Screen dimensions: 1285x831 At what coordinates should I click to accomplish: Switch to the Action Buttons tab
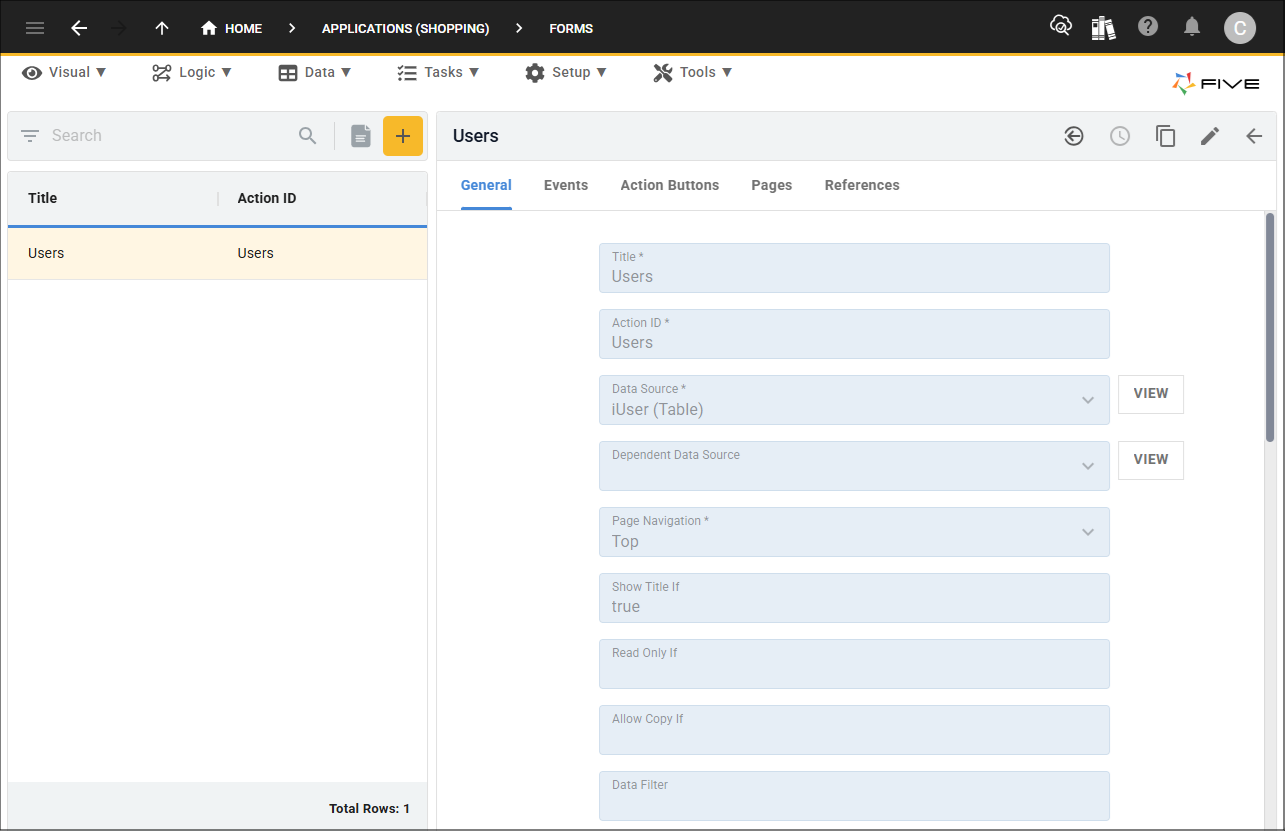pyautogui.click(x=669, y=185)
